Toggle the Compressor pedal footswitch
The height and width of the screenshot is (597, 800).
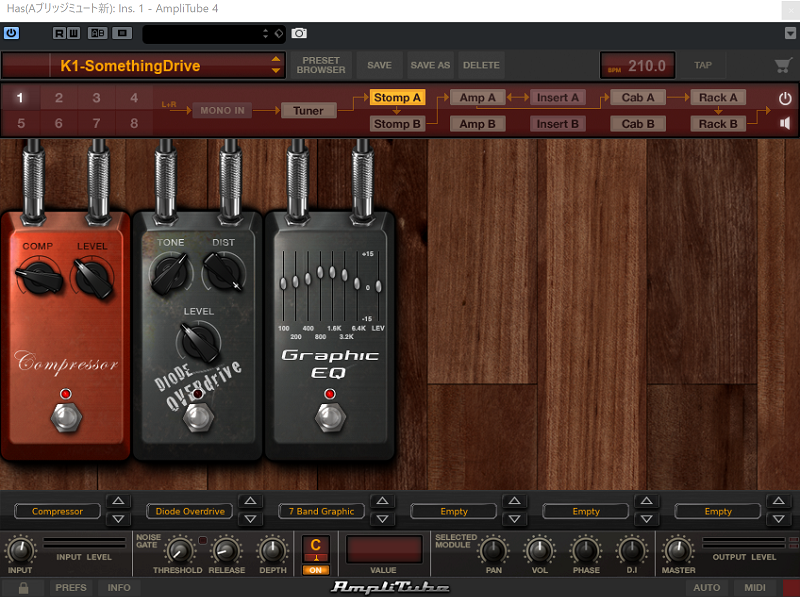pyautogui.click(x=66, y=417)
